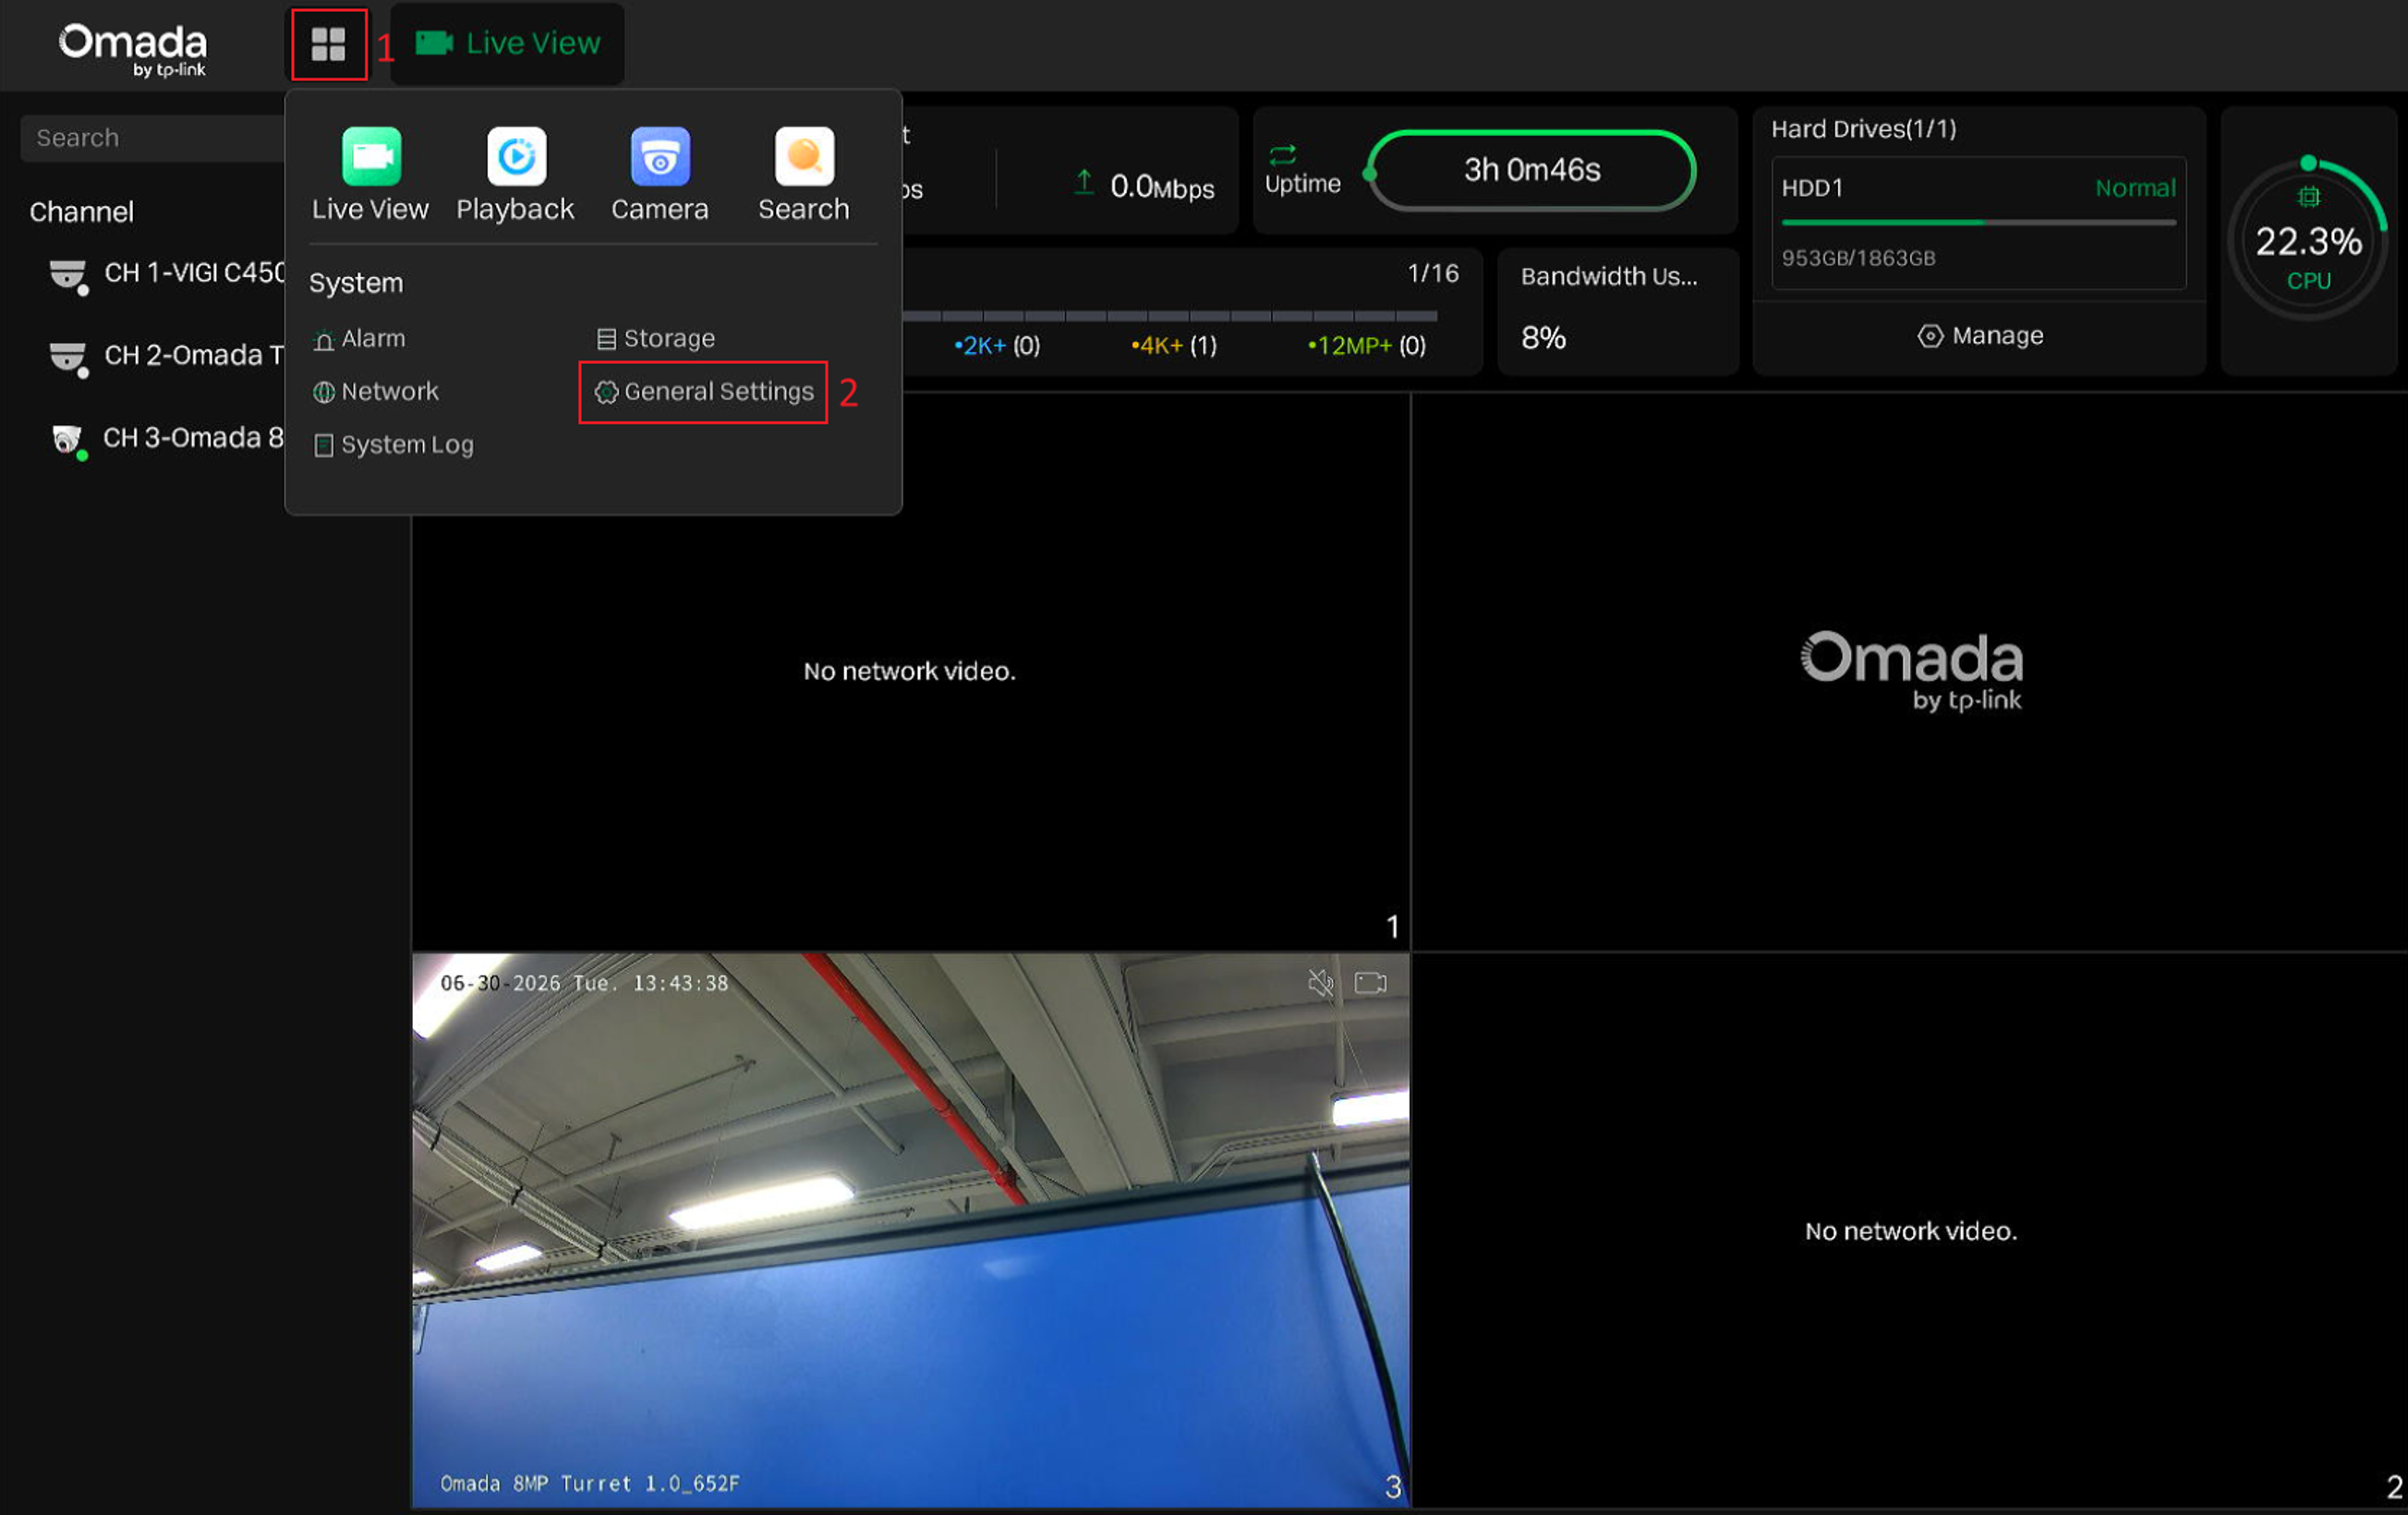Click the channel Search input field
The image size is (2408, 1515).
[153, 138]
